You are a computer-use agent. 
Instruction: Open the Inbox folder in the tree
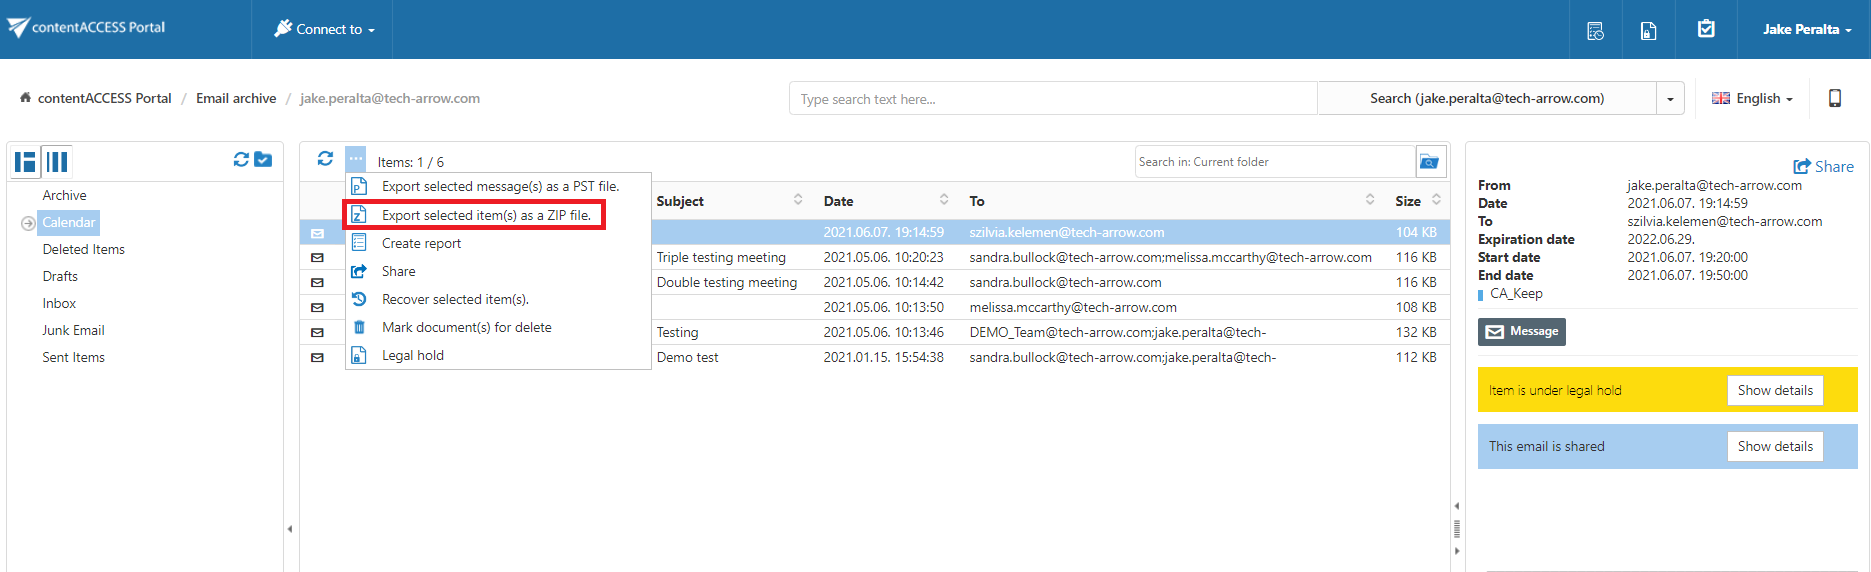point(59,303)
